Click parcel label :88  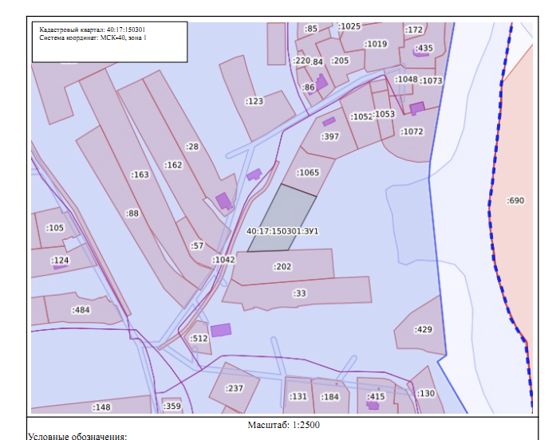click(x=132, y=214)
